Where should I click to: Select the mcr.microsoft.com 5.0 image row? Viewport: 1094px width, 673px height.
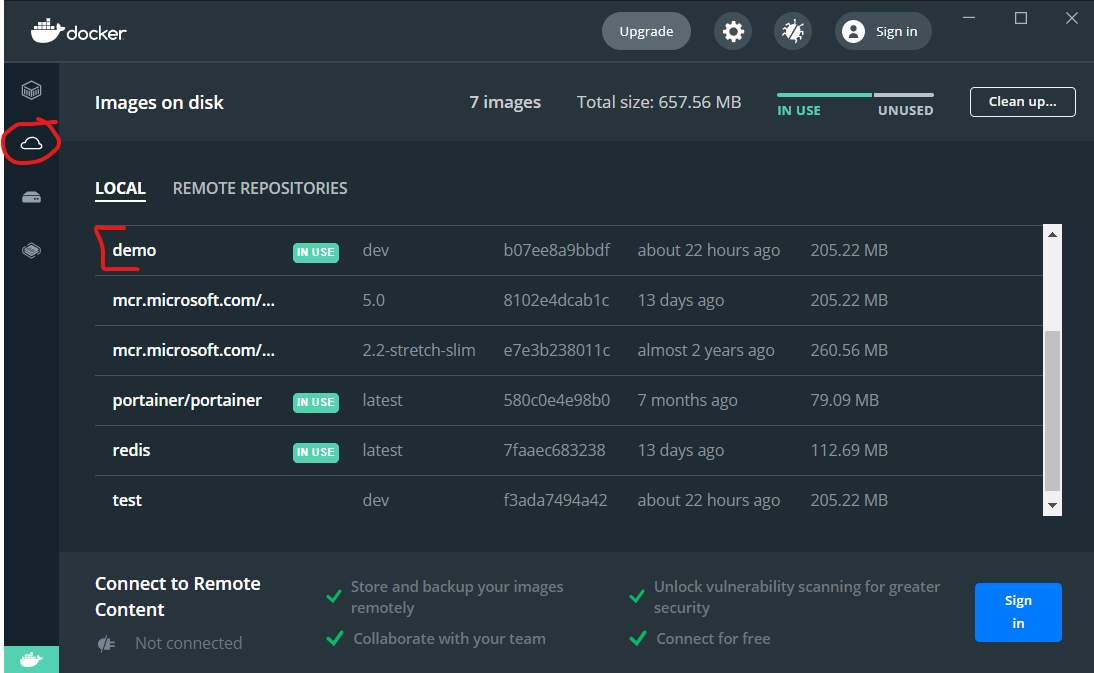click(569, 301)
